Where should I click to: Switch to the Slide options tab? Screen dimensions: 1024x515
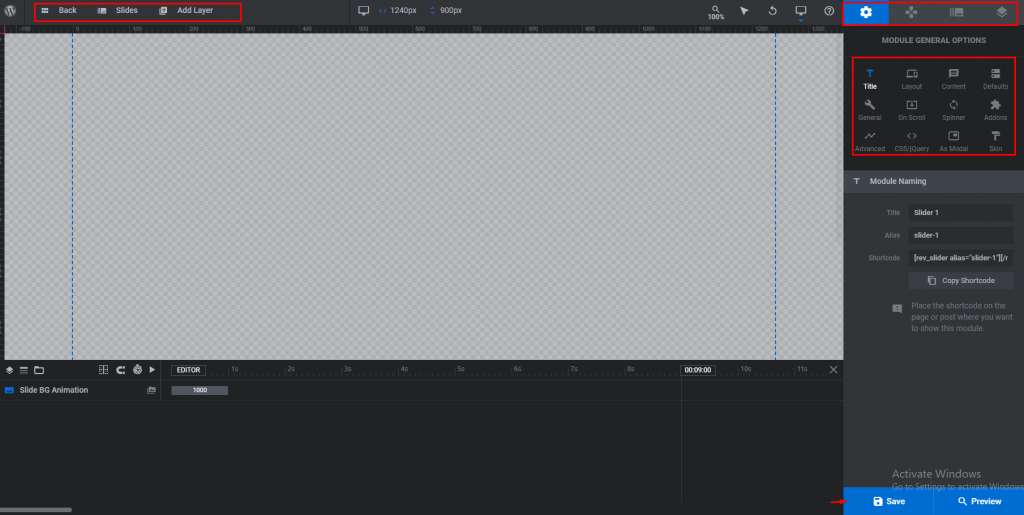[x=956, y=12]
